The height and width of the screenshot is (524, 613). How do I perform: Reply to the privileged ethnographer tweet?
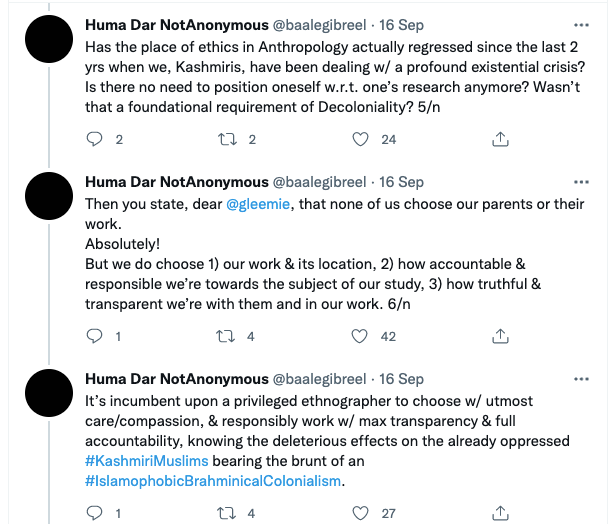pos(96,513)
